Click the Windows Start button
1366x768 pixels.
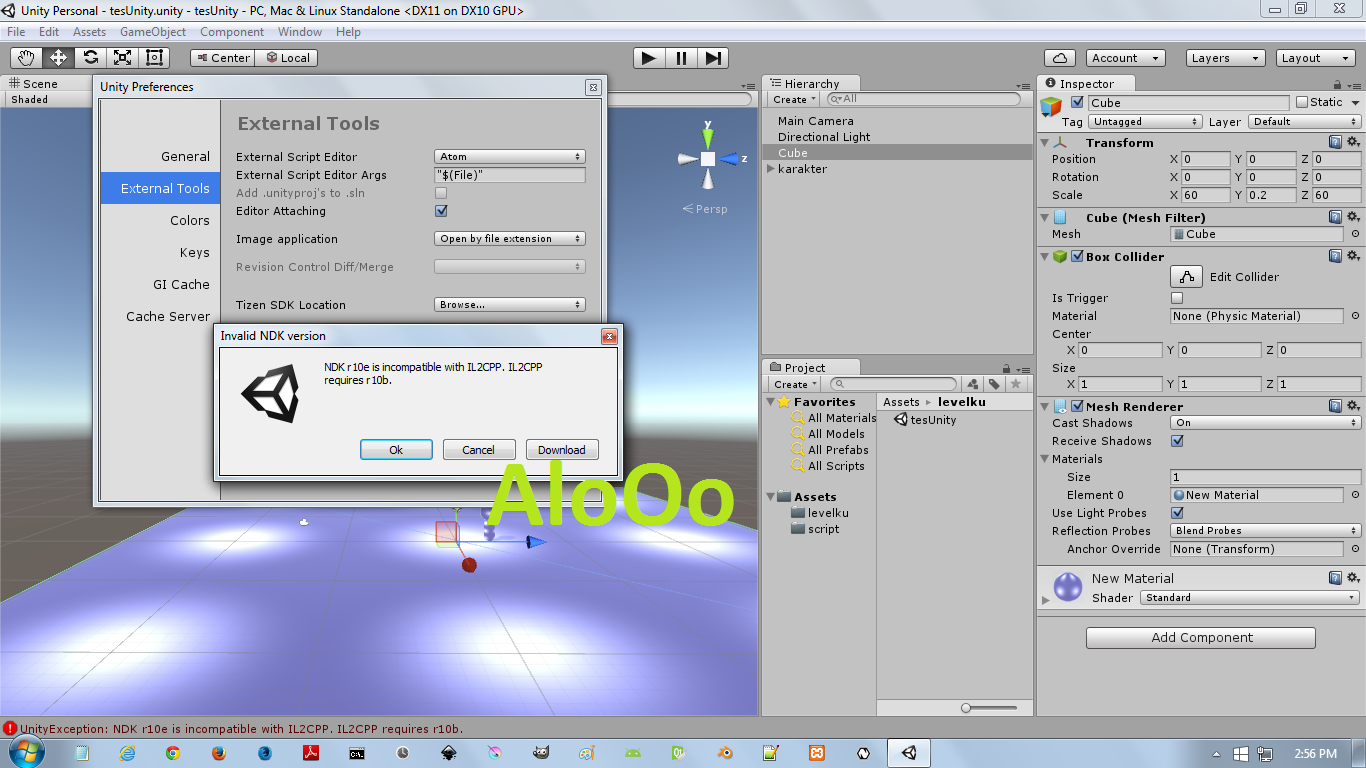[24, 752]
